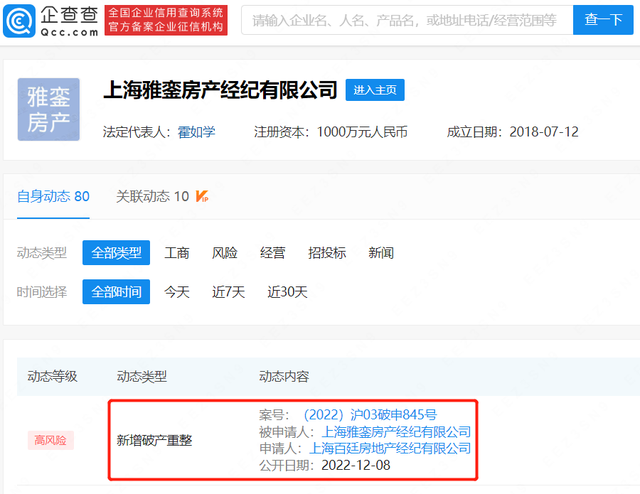Click the 进入主页 button
This screenshot has height=494, width=640.
[x=375, y=90]
